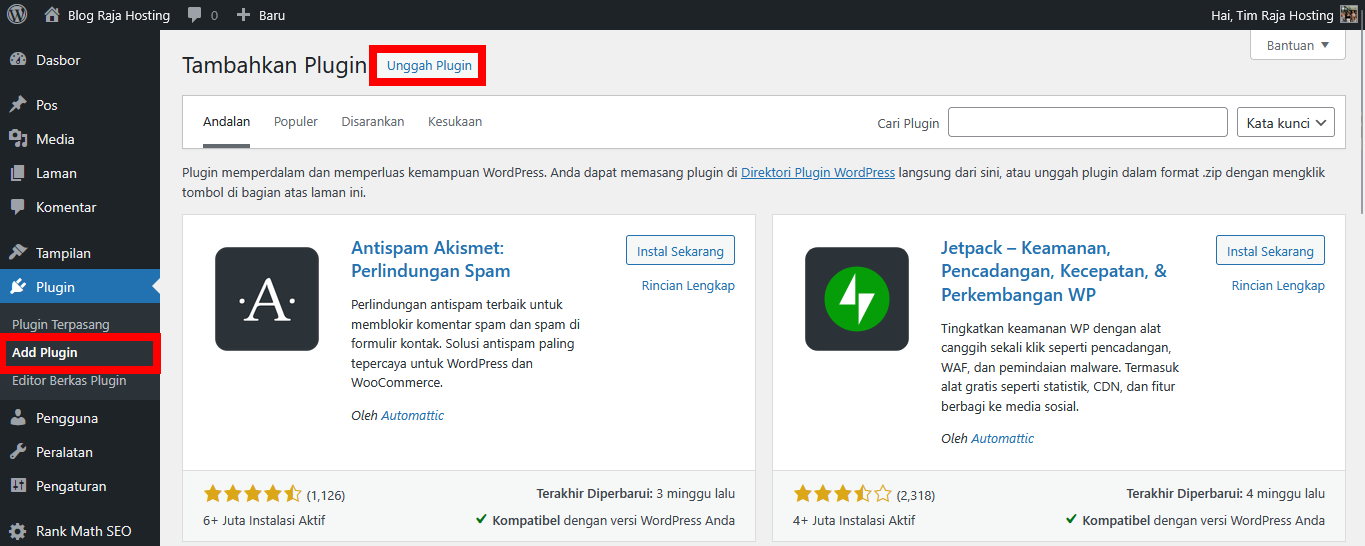This screenshot has width=1365, height=546.
Task: Expand the Bantuan help dropdown
Action: point(1298,45)
